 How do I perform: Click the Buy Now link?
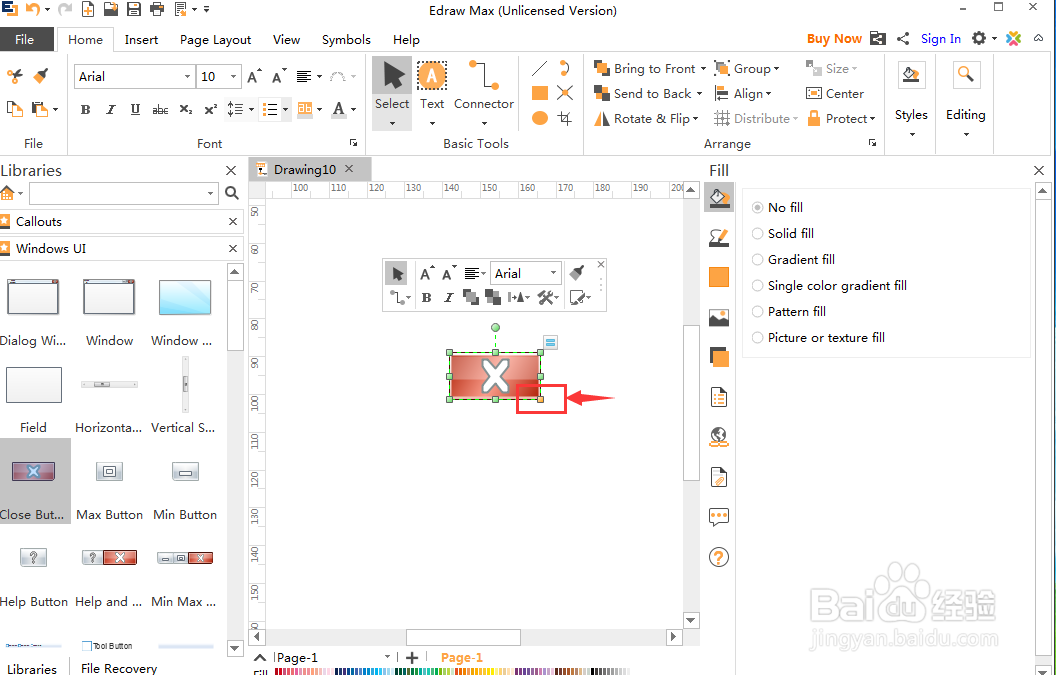(x=834, y=38)
